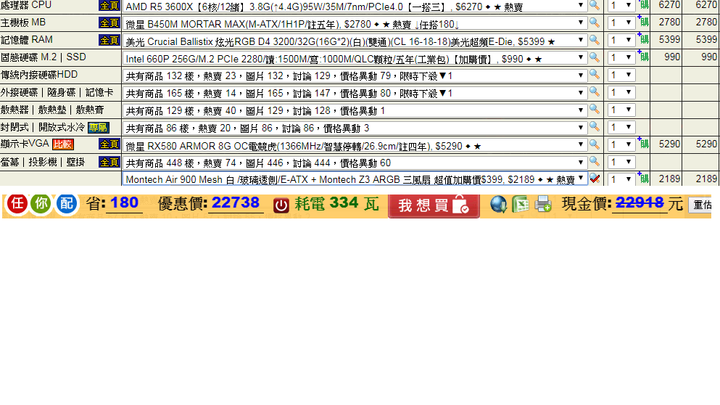Click the 主機板 MB category label
The width and height of the screenshot is (720, 405).
(x=23, y=22)
